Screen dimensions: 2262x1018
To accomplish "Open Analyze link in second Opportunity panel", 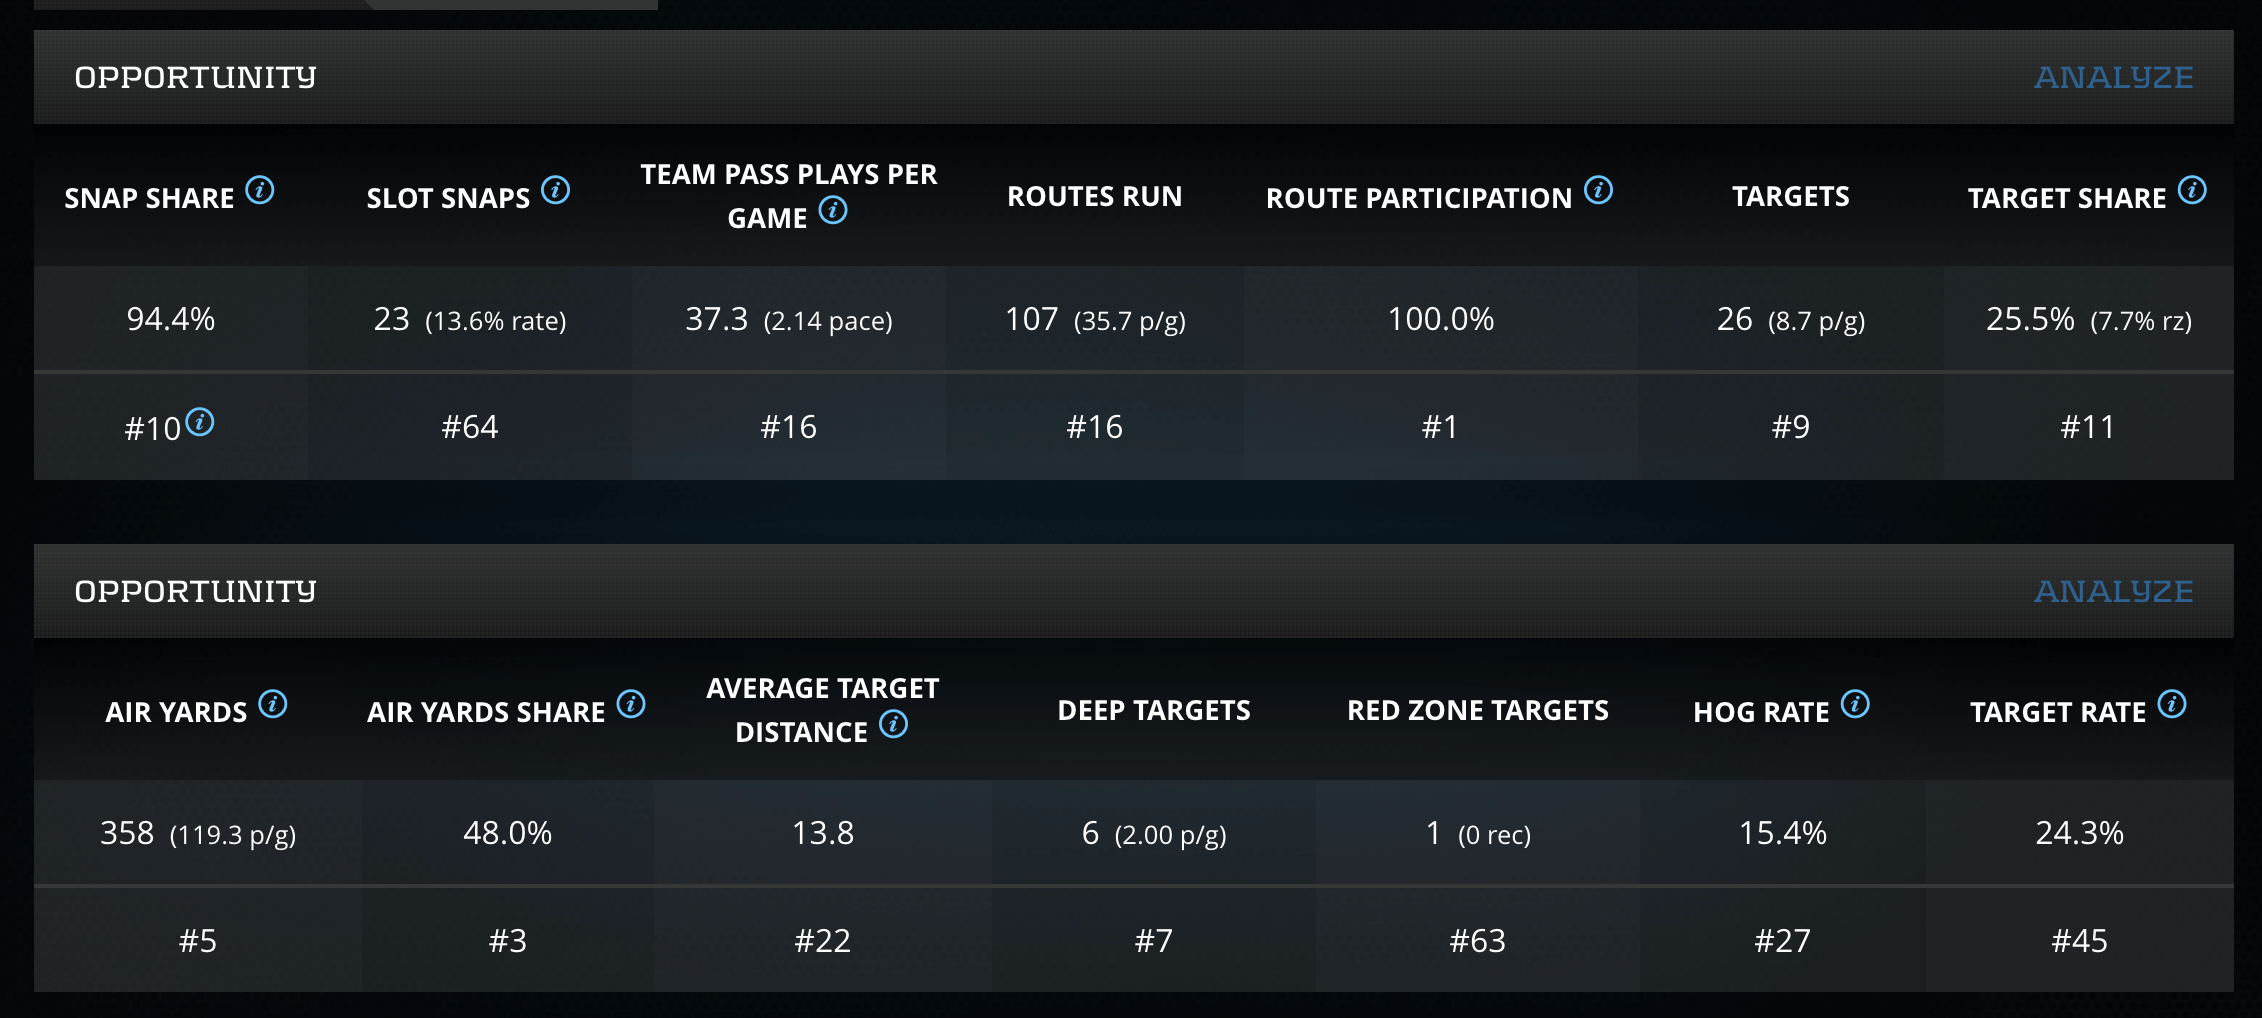I will point(2113,591).
